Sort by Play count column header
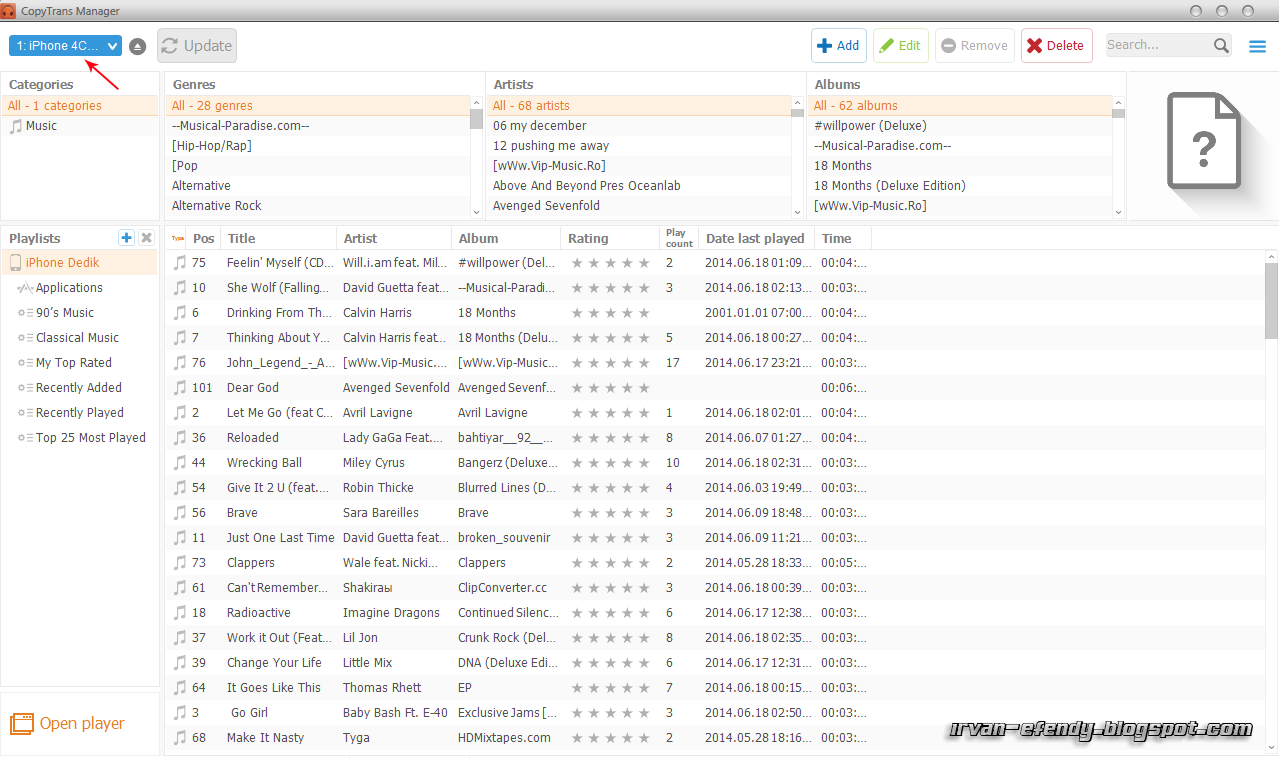 tap(679, 238)
